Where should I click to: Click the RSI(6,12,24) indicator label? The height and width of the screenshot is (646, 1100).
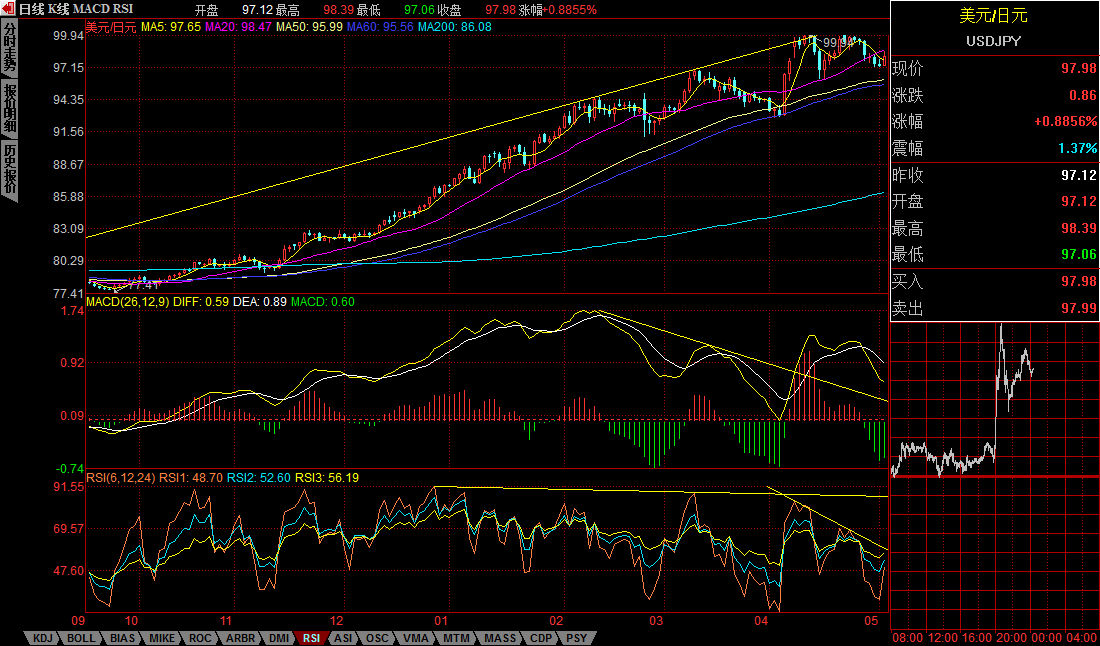[x=121, y=478]
